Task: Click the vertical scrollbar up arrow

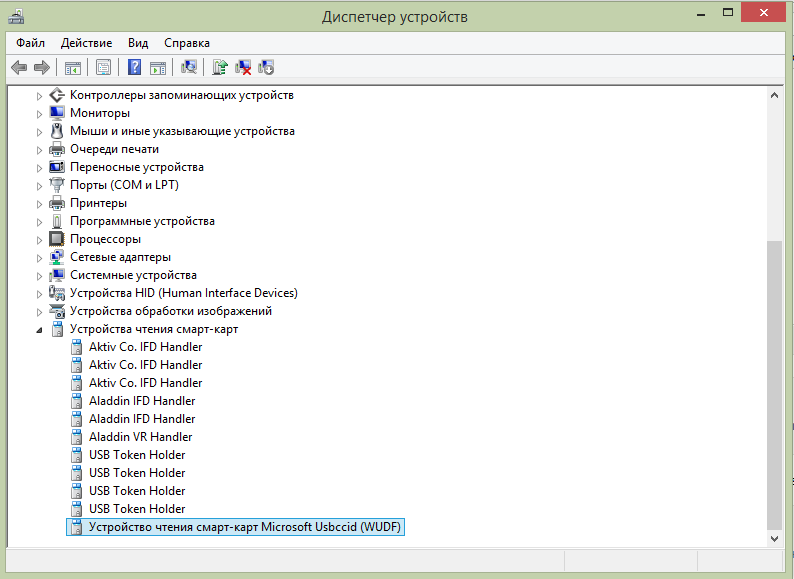Action: coord(775,94)
